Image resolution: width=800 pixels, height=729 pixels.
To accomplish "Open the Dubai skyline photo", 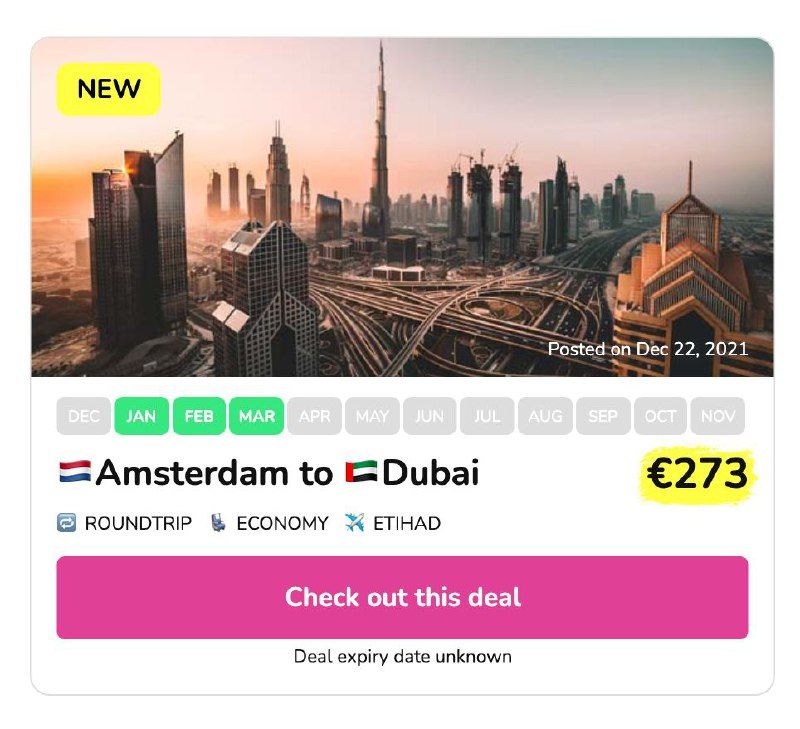I will [x=402, y=207].
